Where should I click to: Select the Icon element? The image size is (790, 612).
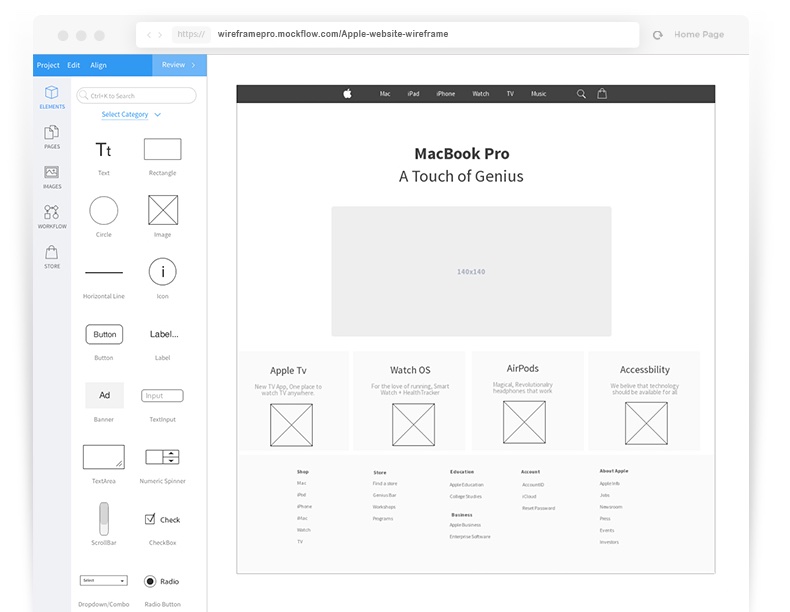(163, 271)
